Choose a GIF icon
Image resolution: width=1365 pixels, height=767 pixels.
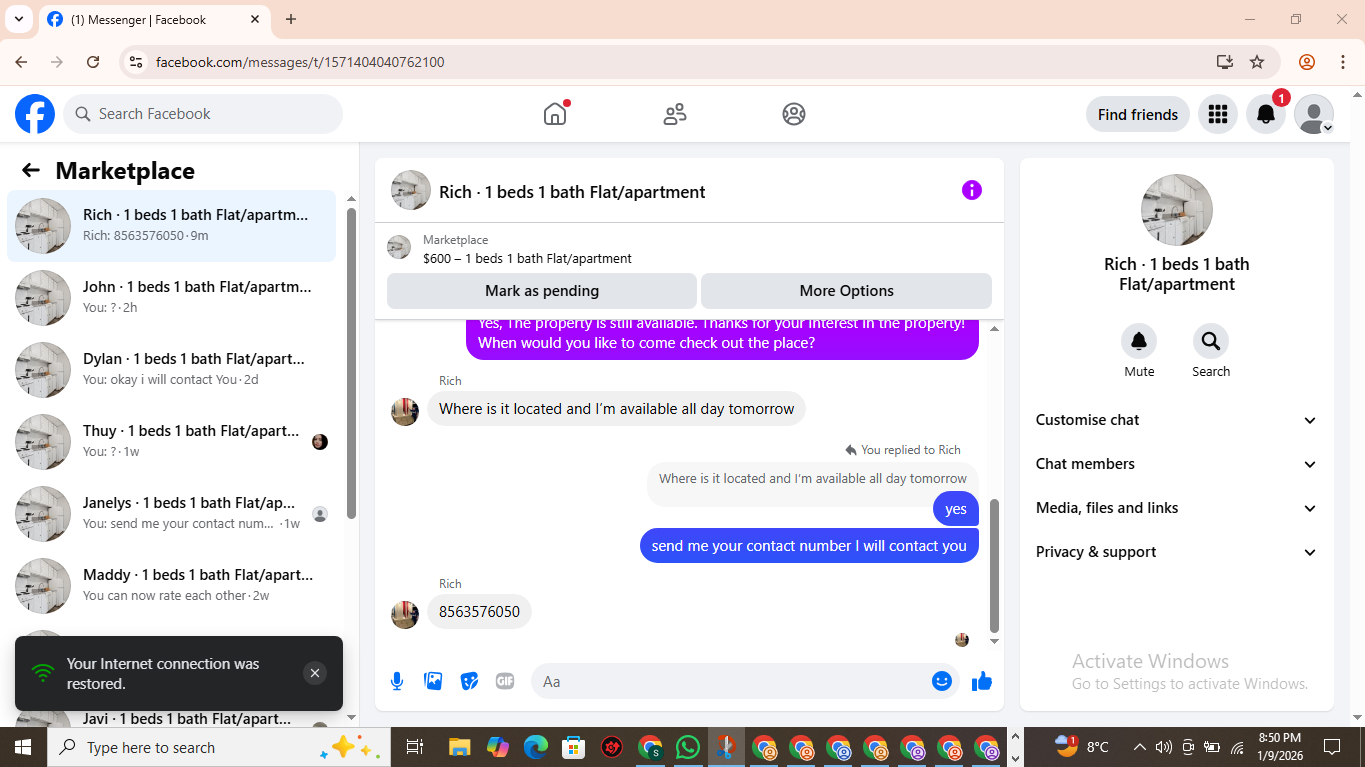(x=505, y=681)
